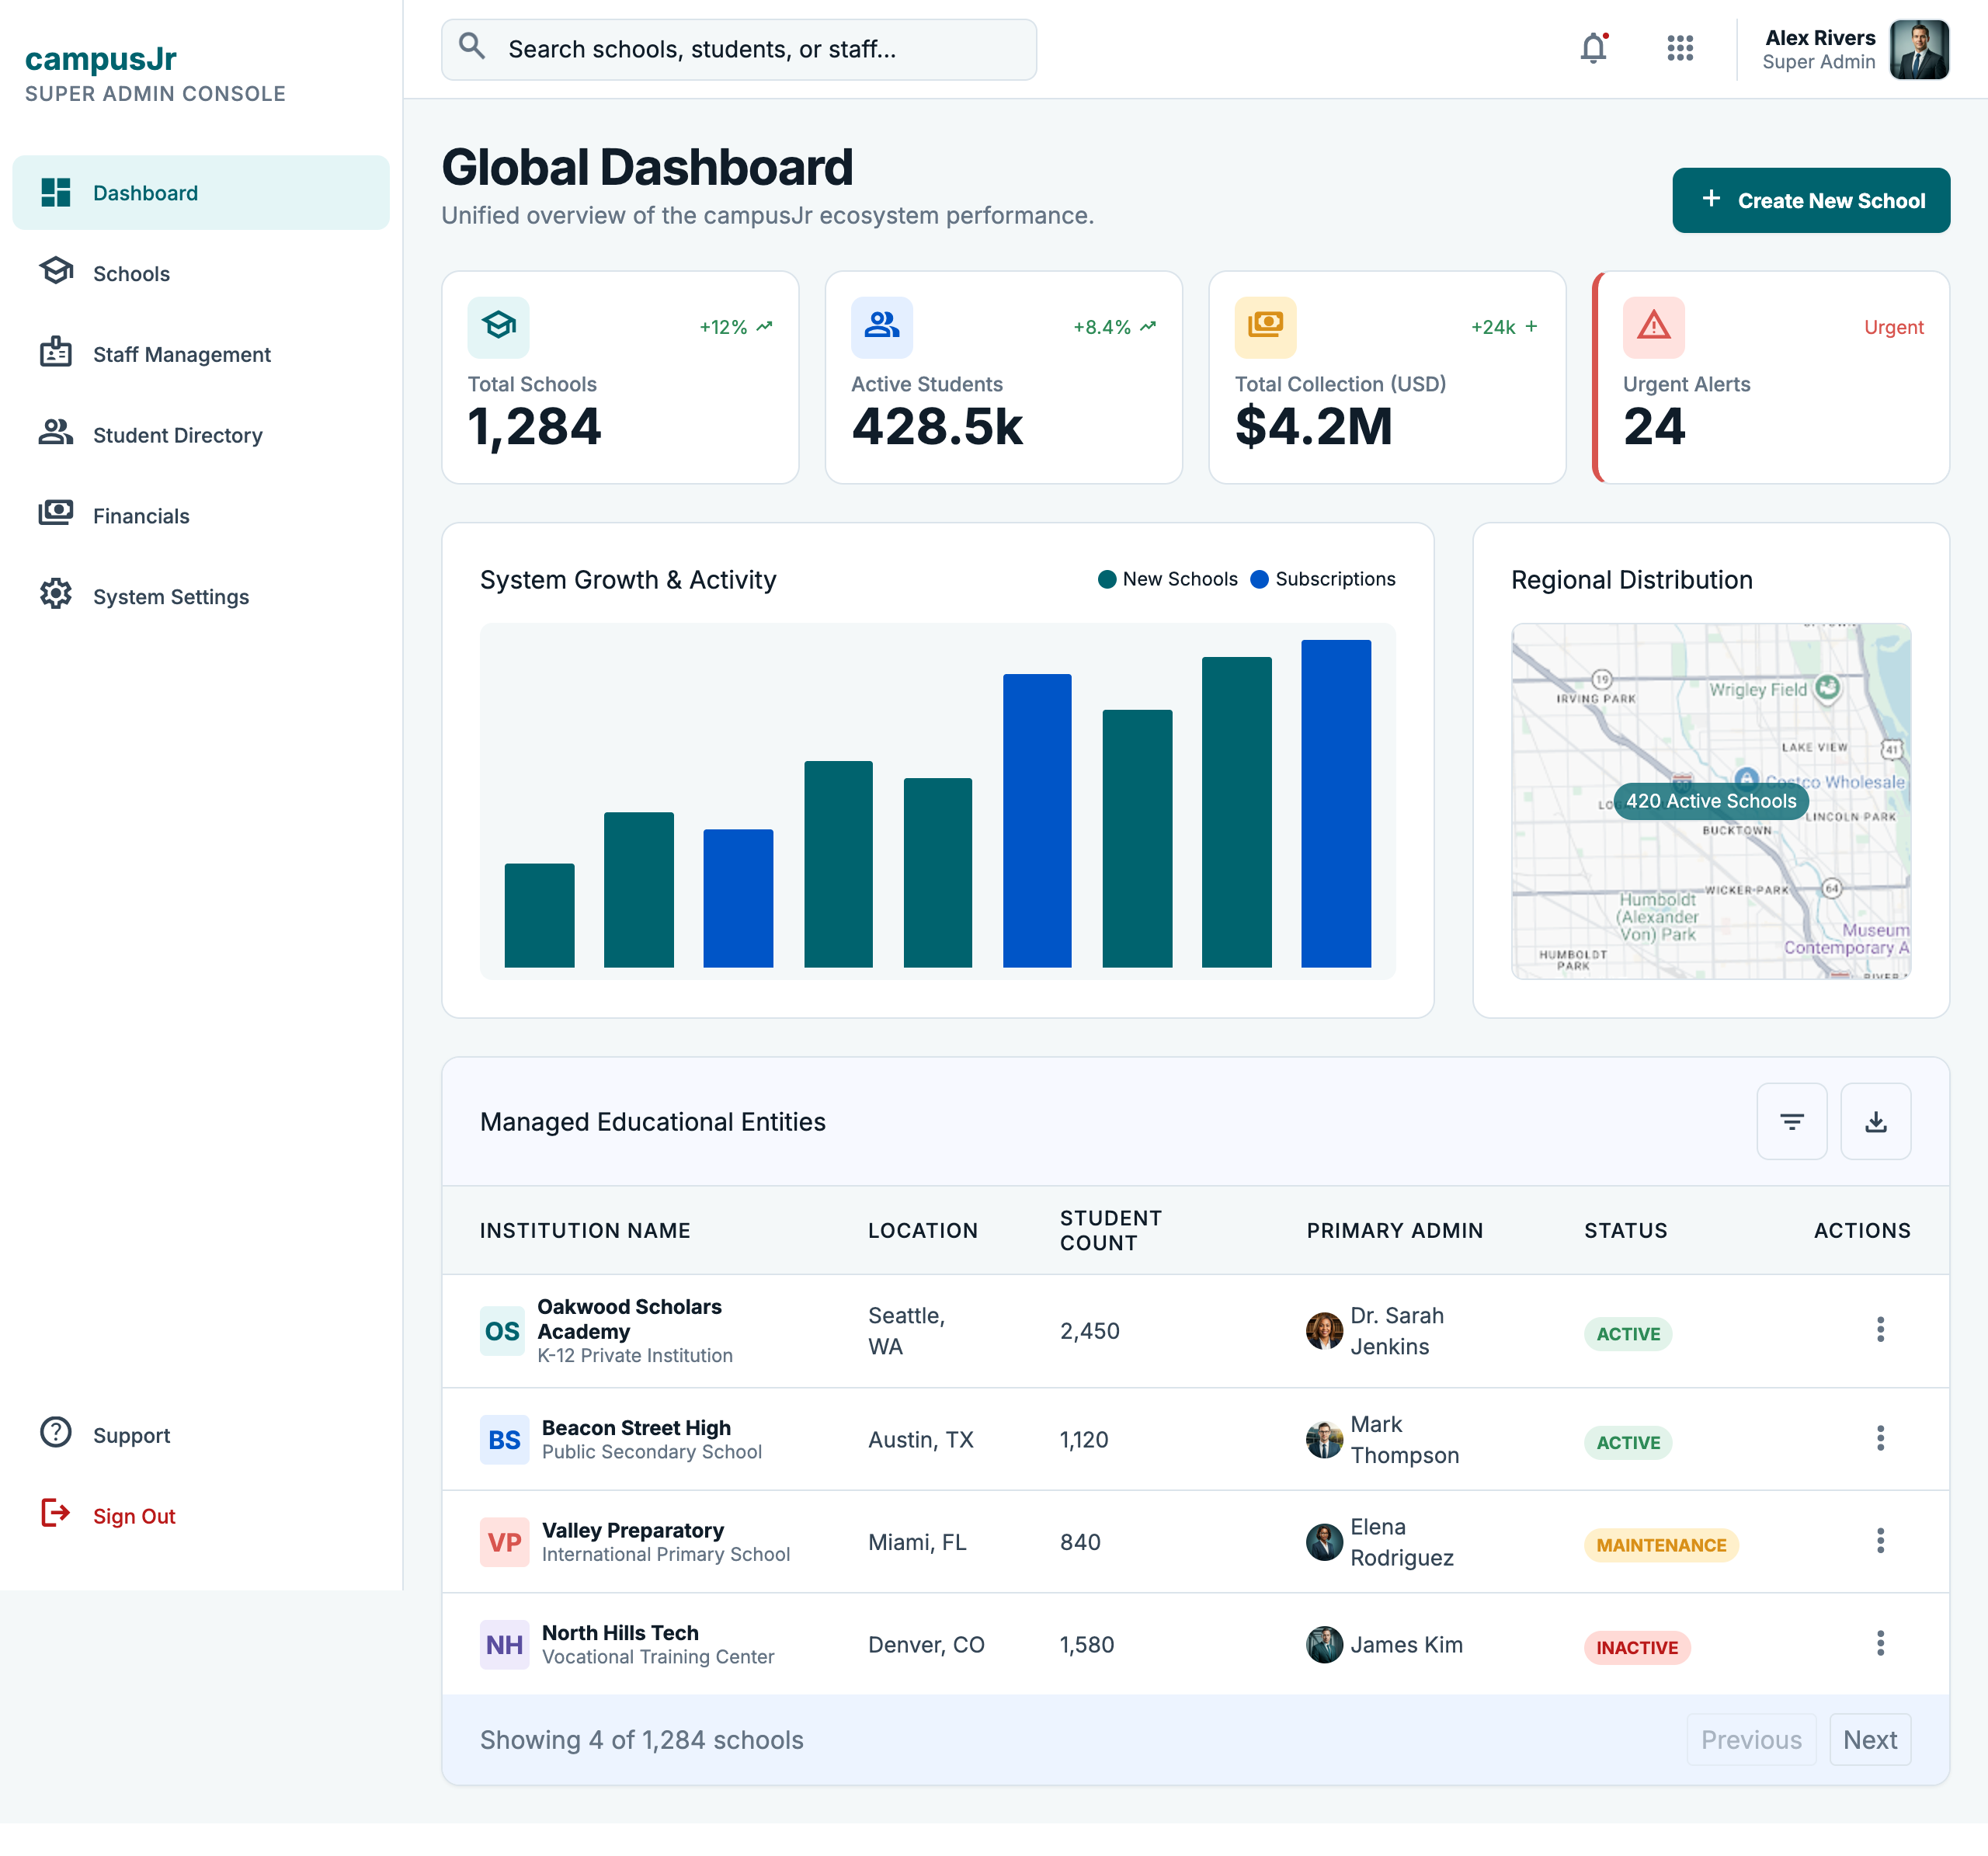Click Elena Rodriguez avatar
Viewport: 1988px width, 1856px height.
[1324, 1542]
